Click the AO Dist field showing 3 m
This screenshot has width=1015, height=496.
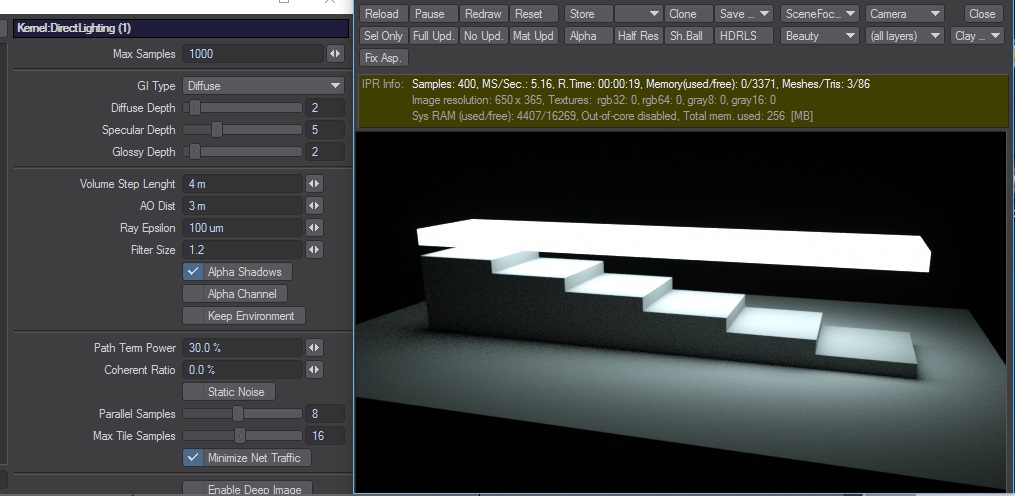243,206
